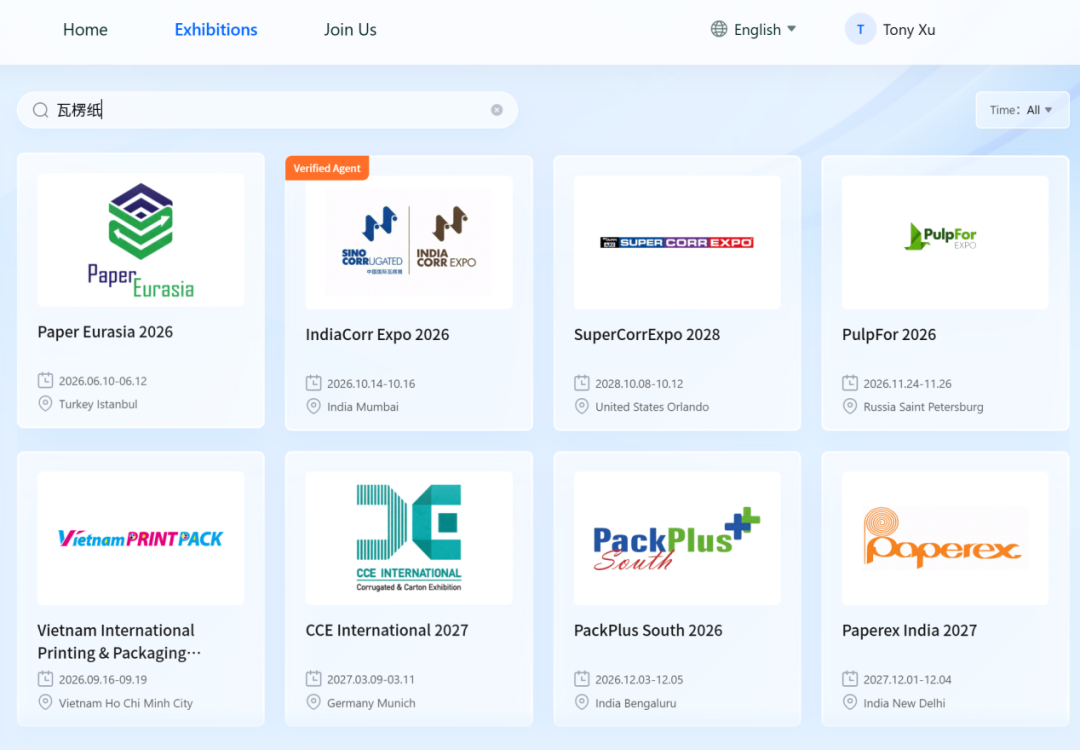Open Vietnam International Printing & Packaging title

point(119,641)
